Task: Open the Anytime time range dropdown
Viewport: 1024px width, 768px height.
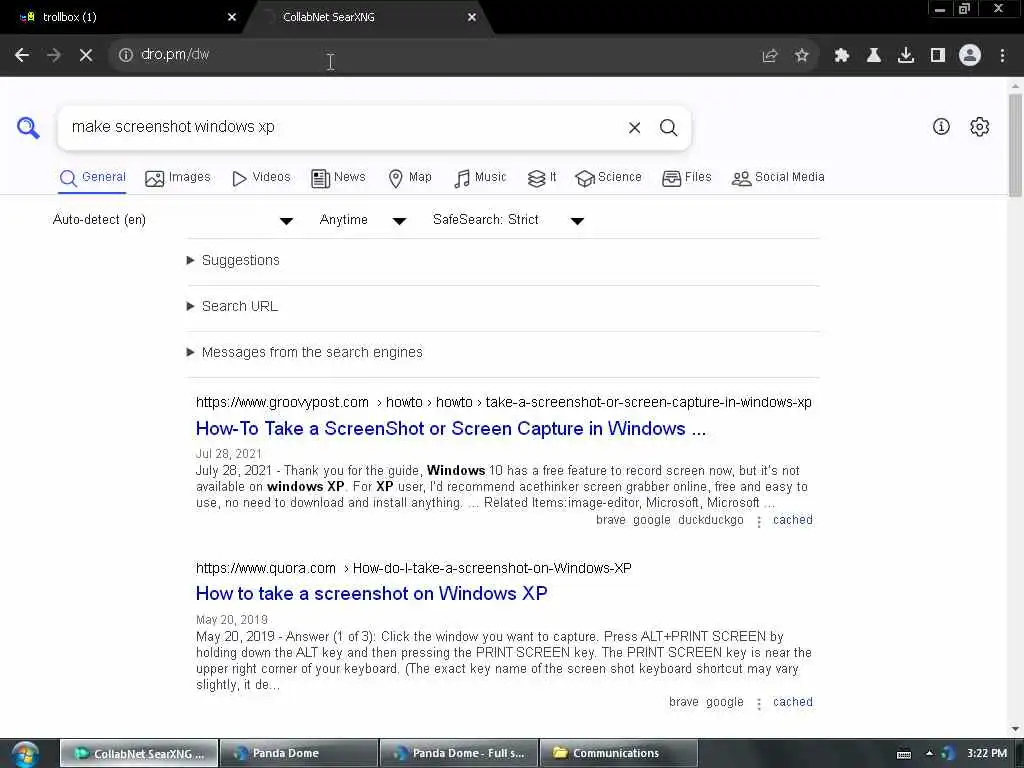Action: point(362,220)
